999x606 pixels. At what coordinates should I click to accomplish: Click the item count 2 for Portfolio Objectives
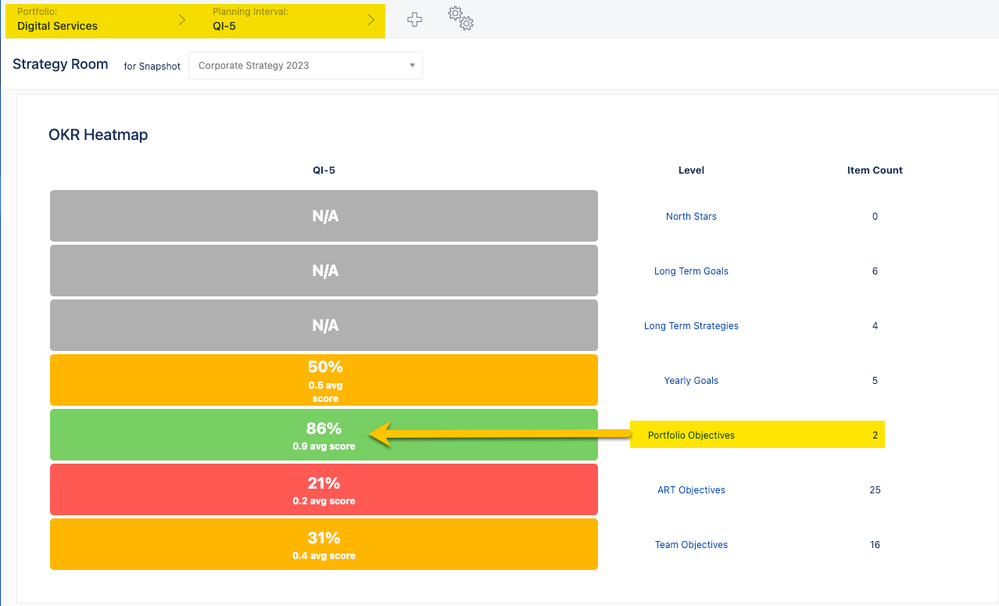[x=875, y=435]
